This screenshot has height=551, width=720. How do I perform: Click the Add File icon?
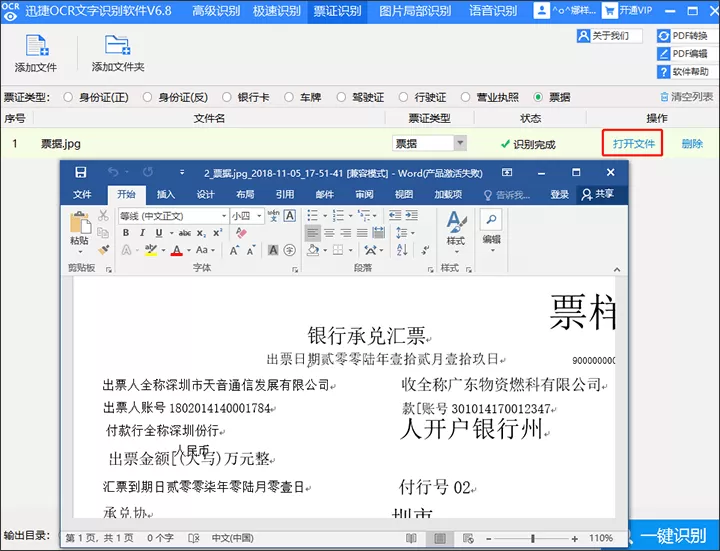coord(37,45)
